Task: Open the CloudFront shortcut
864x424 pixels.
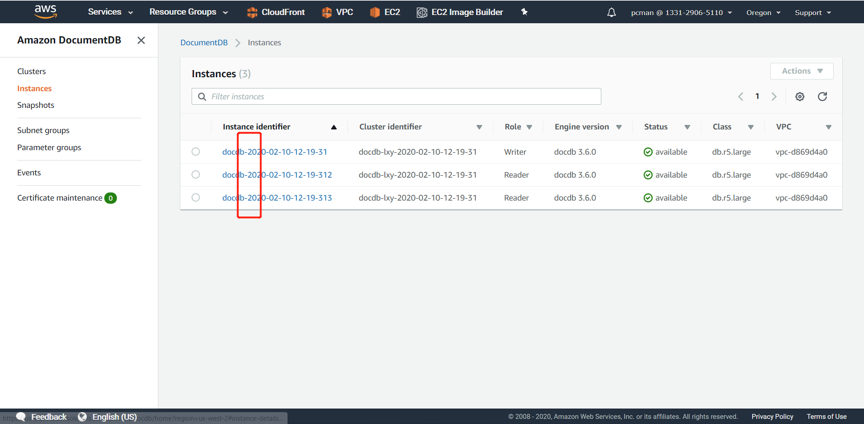Action: [x=275, y=12]
